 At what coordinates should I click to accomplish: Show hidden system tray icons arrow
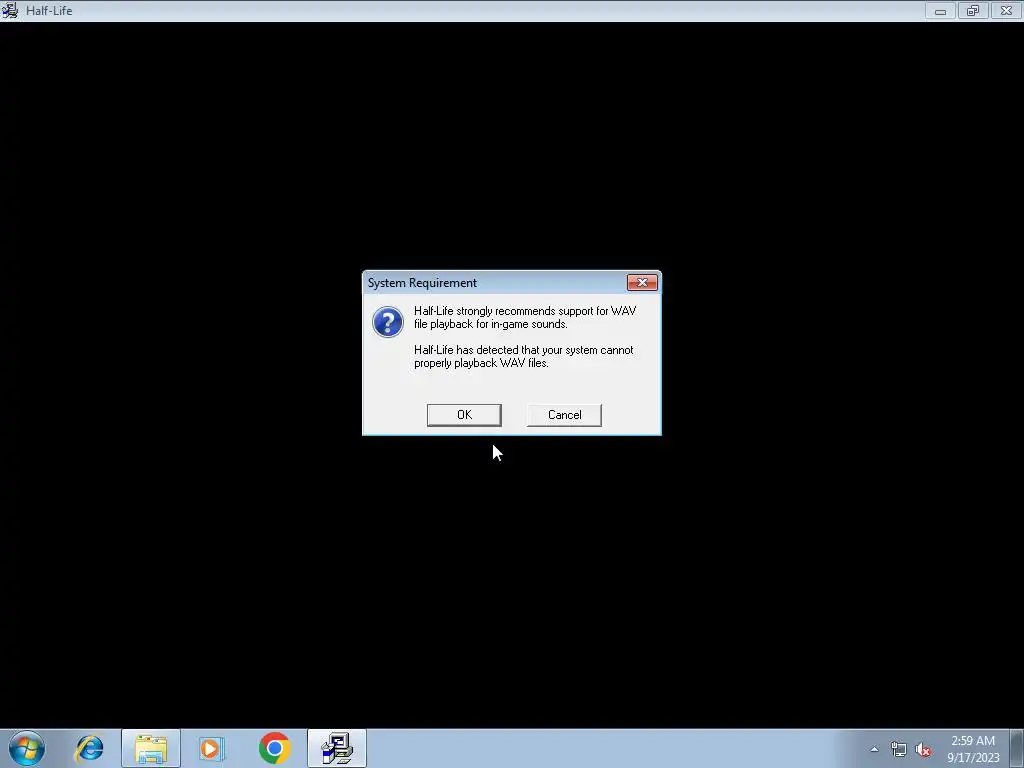pos(874,749)
